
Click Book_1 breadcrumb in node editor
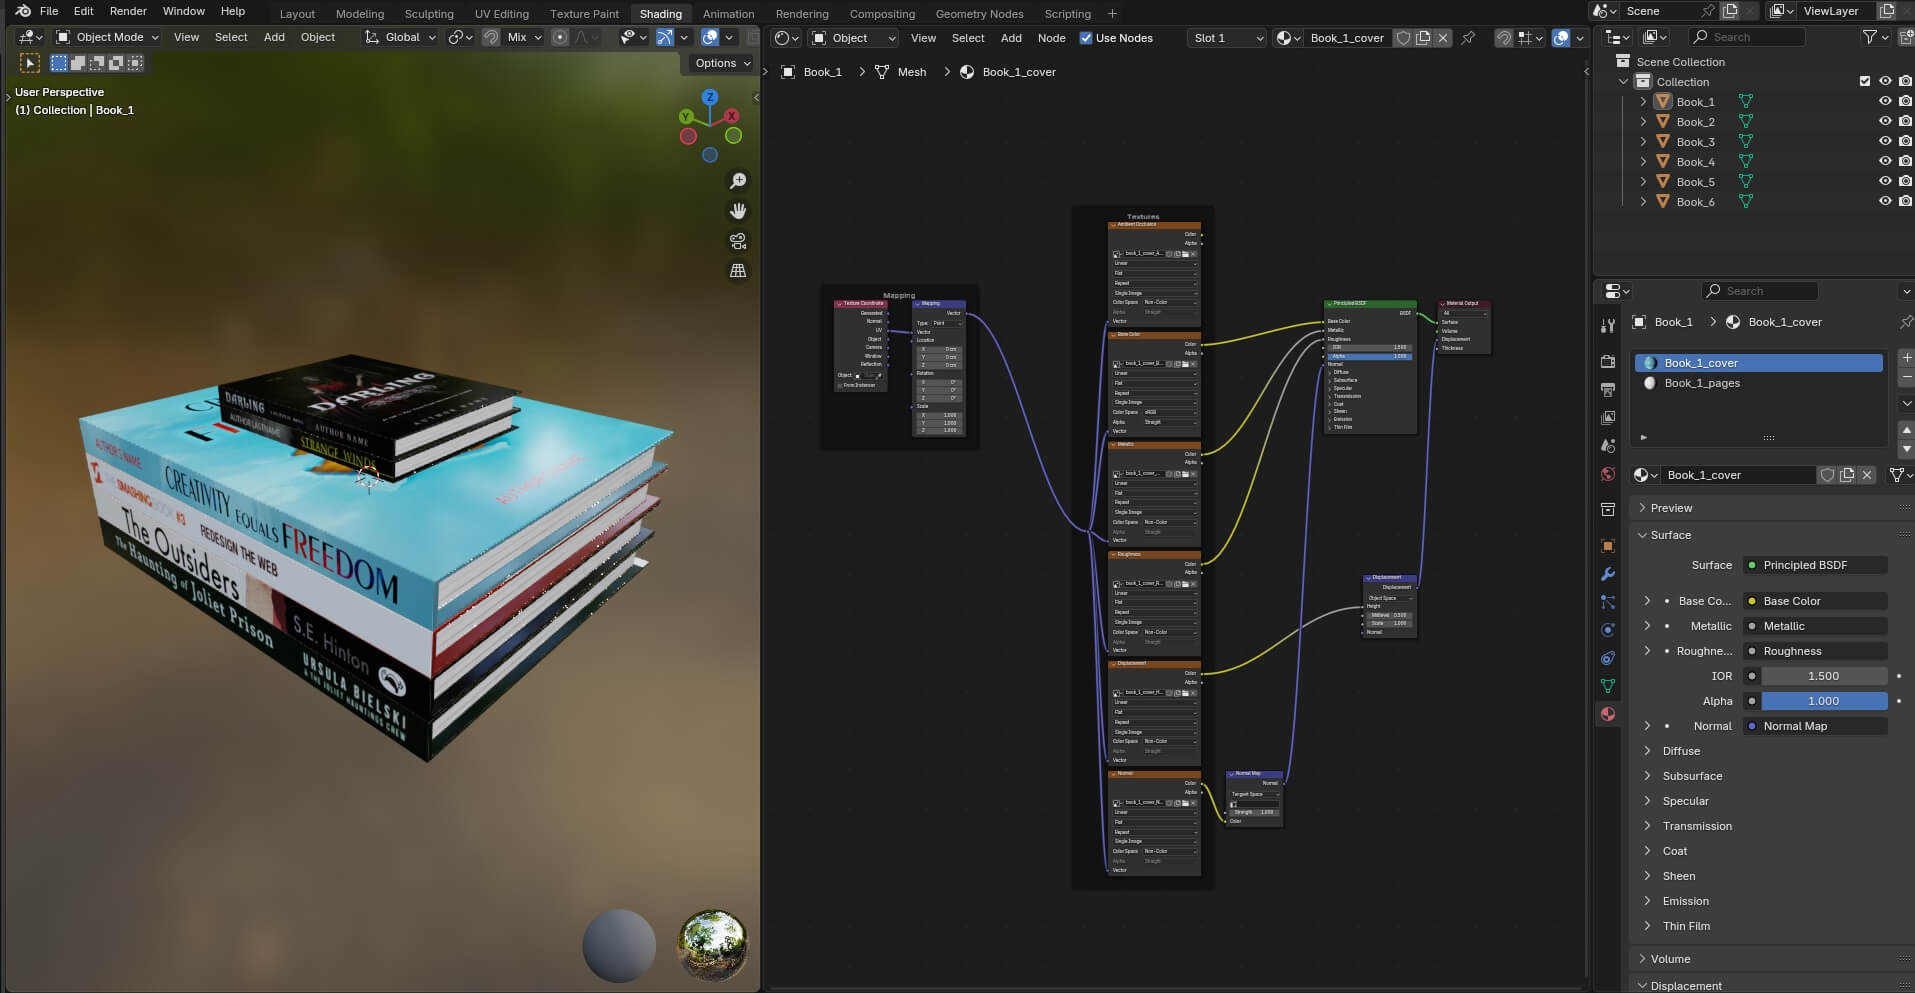coord(812,72)
